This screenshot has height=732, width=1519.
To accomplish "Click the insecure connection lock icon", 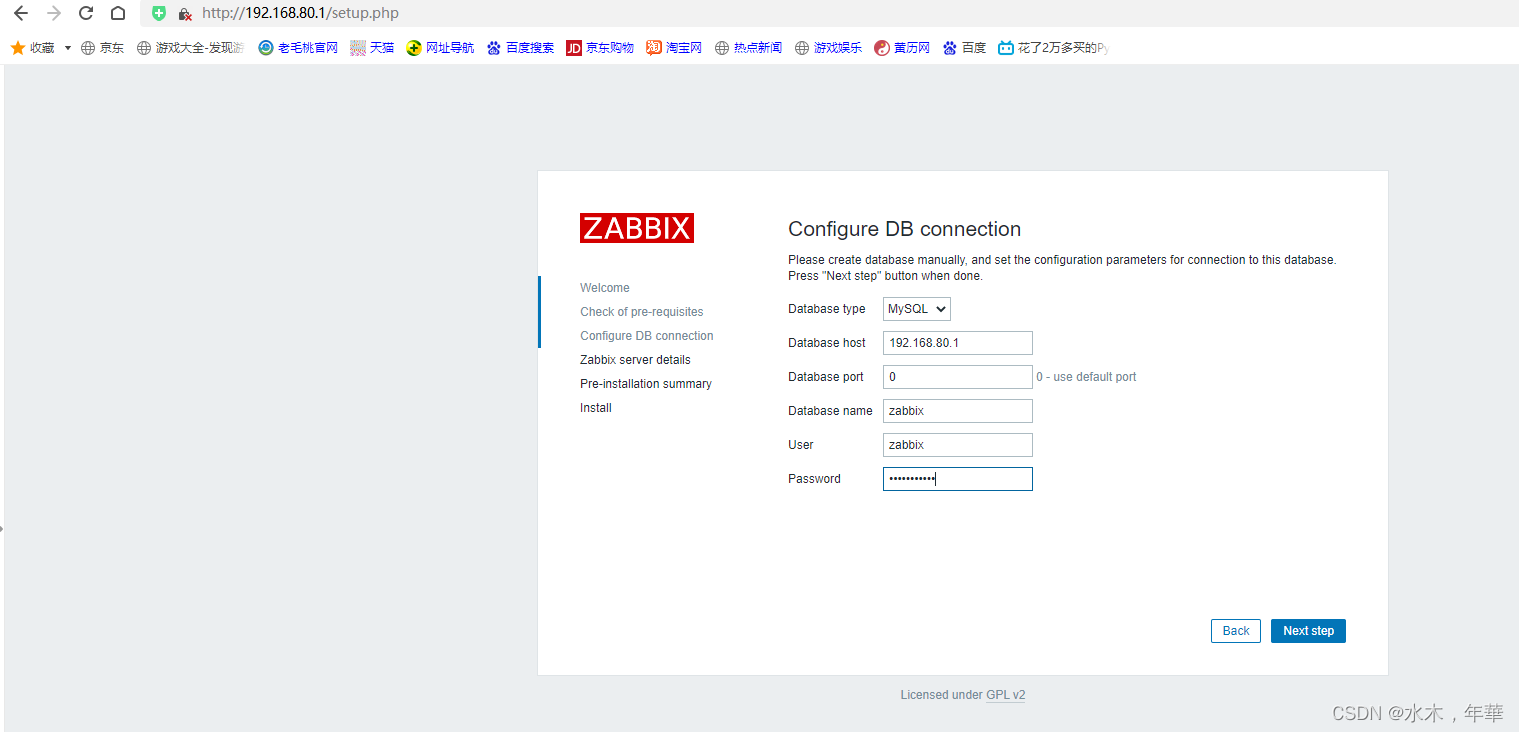I will [x=185, y=14].
